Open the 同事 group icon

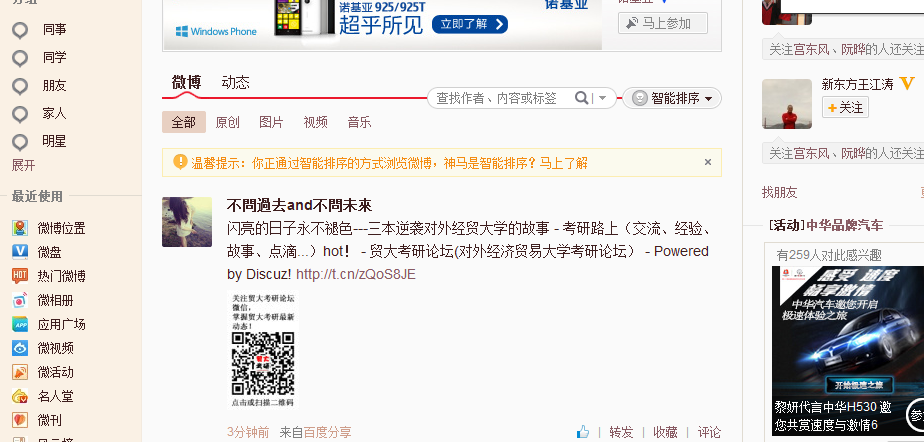(20, 30)
